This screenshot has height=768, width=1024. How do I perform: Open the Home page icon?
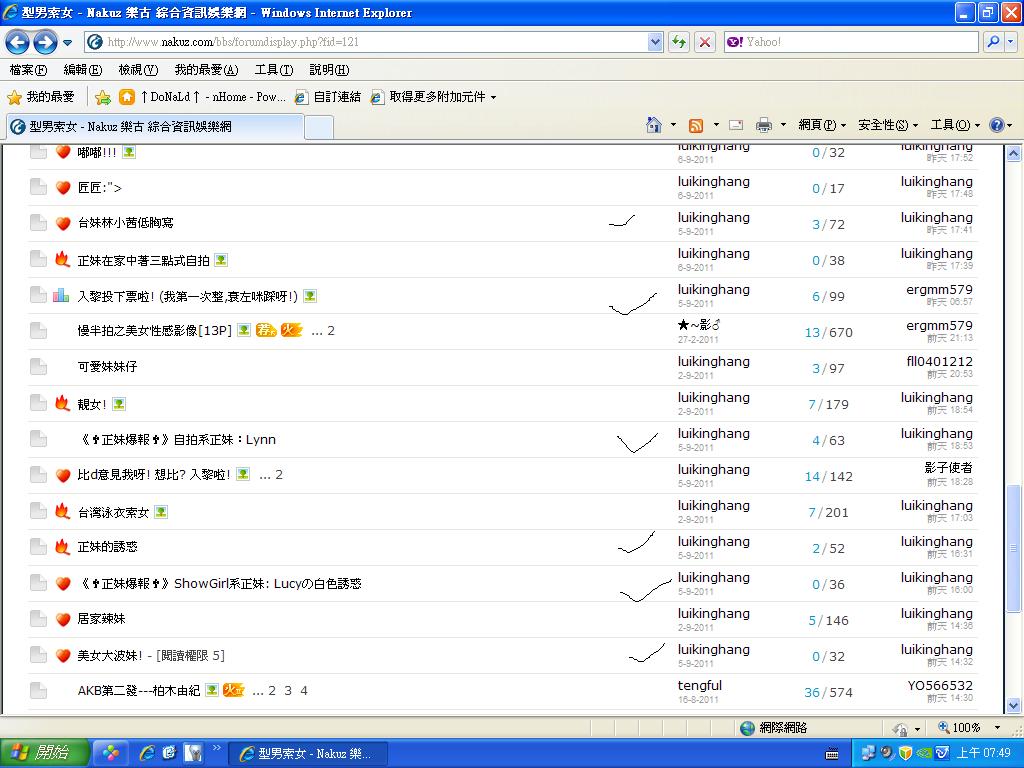tap(654, 125)
